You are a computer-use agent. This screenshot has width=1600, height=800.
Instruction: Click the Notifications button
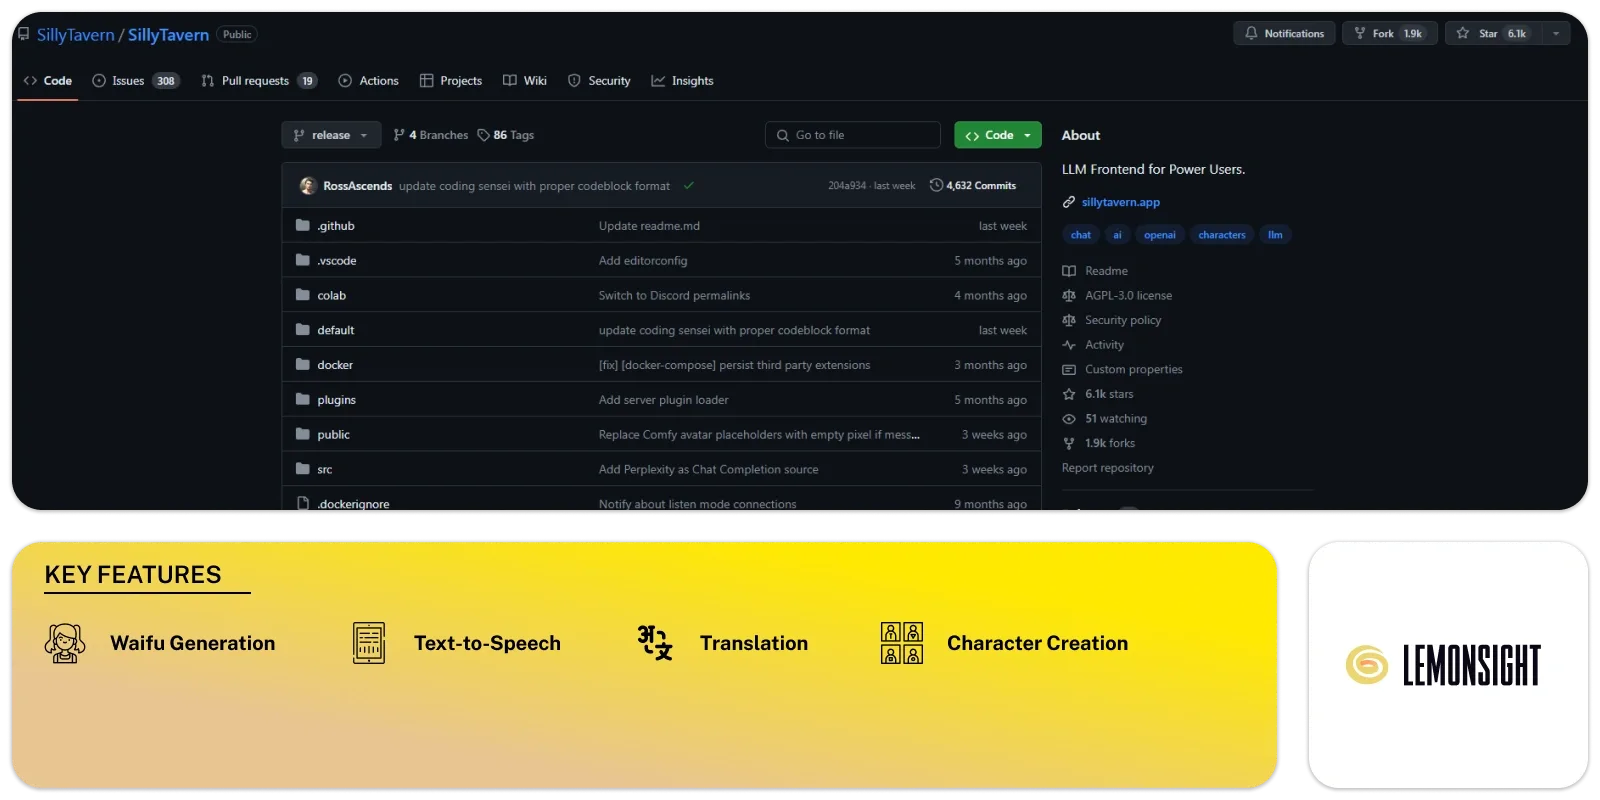coord(1284,33)
